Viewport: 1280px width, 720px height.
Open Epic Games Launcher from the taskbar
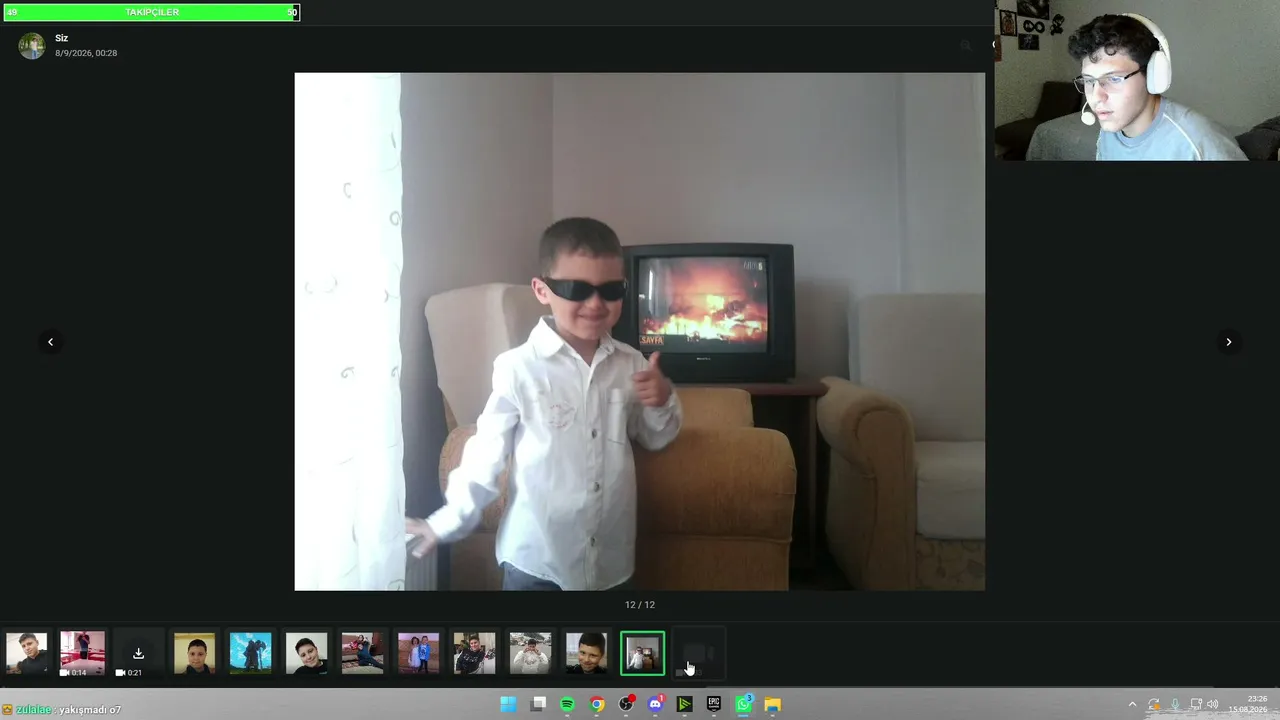point(714,704)
